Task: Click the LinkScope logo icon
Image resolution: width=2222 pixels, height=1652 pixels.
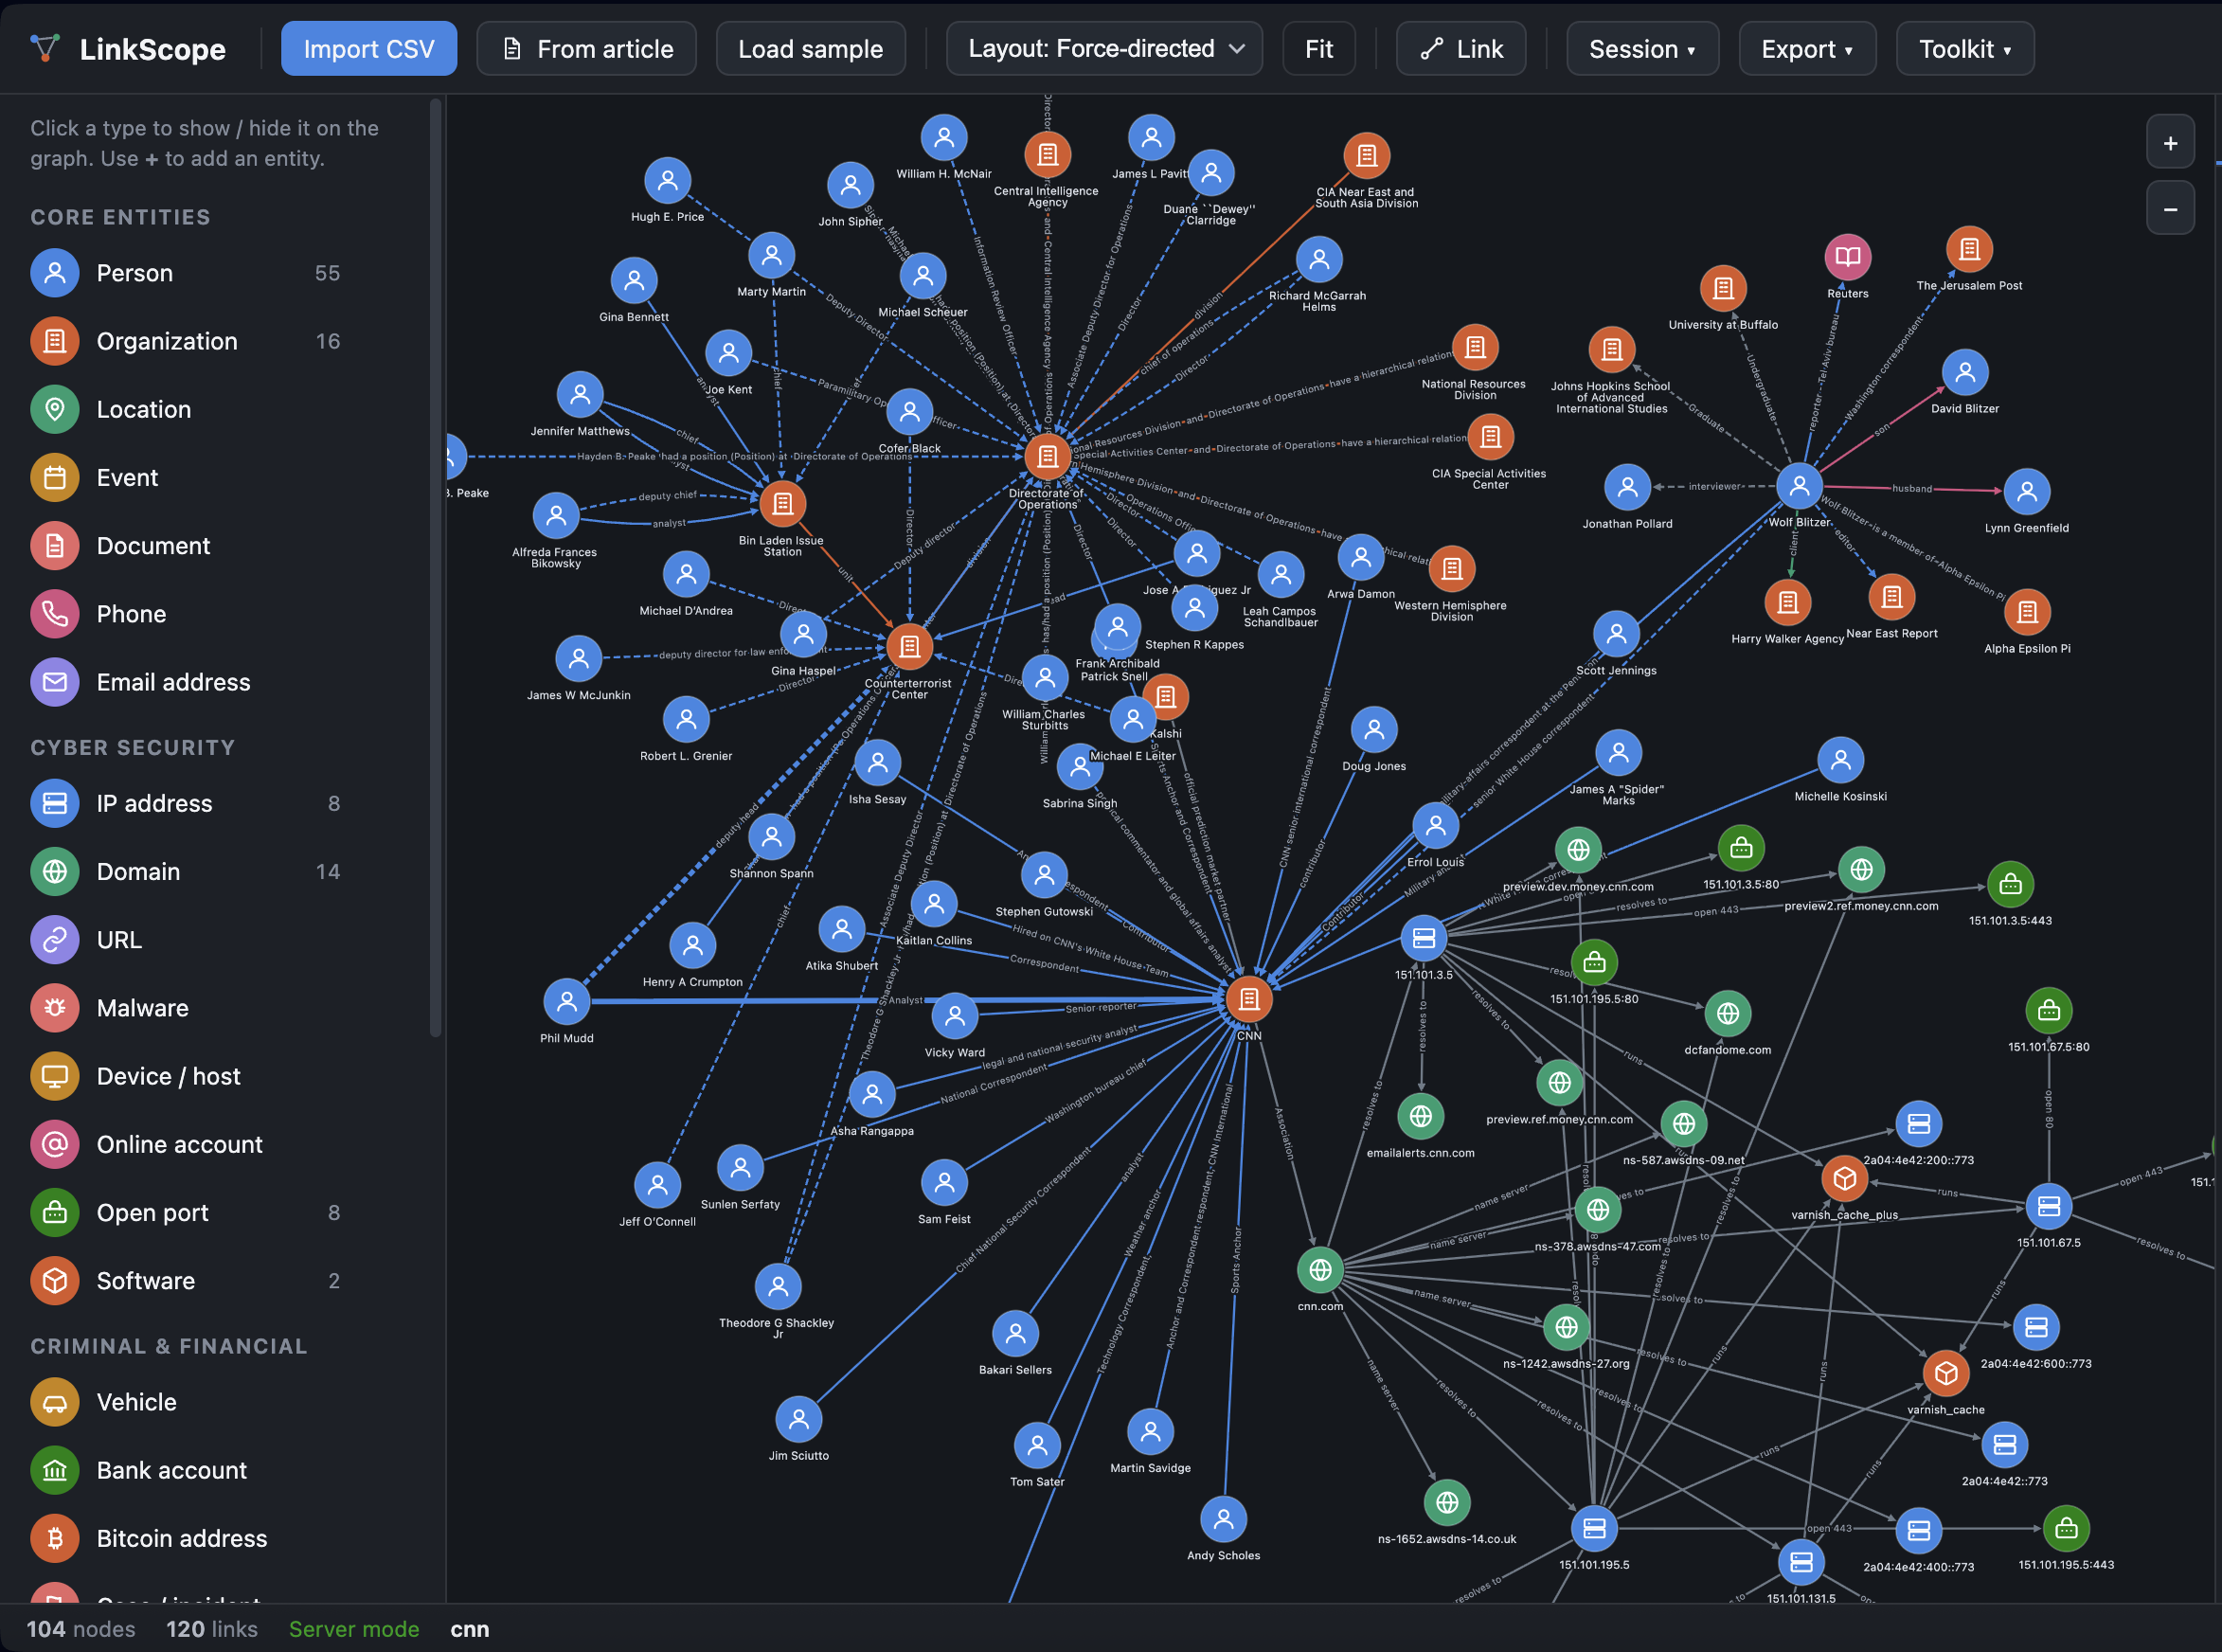Action: pos(45,48)
